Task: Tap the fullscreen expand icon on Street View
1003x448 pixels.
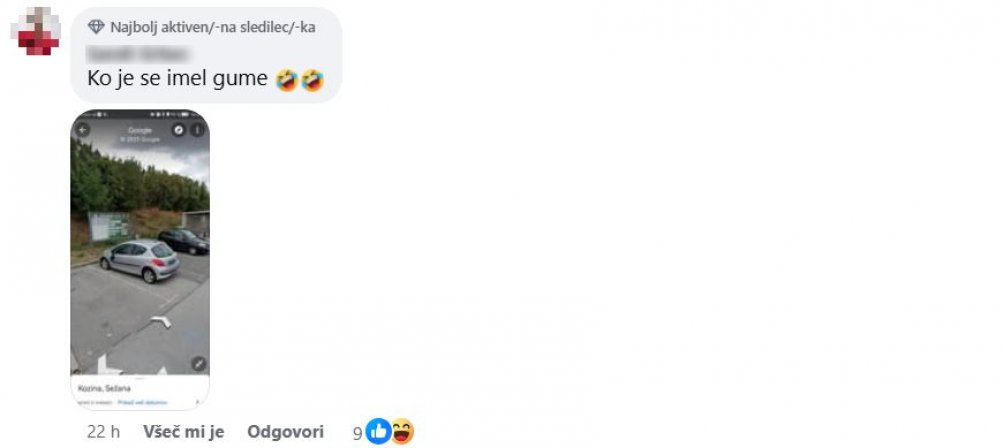Action: click(199, 364)
